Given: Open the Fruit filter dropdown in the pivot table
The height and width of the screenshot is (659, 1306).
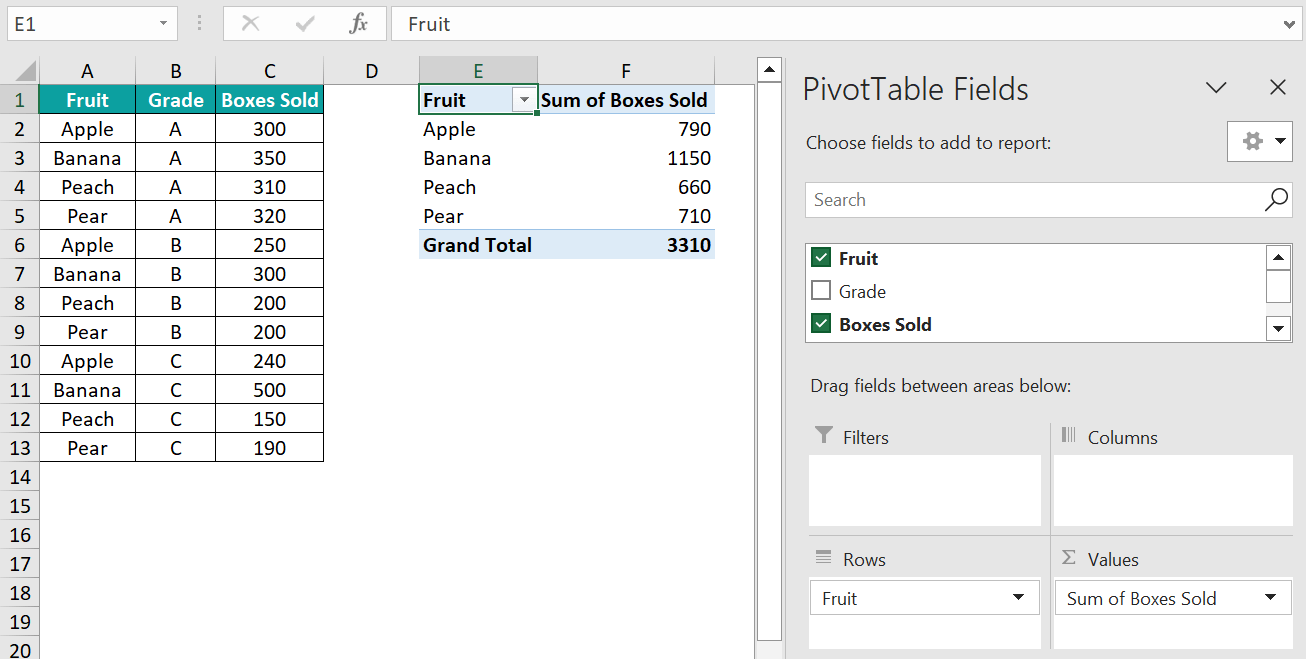Looking at the screenshot, I should click(x=524, y=100).
